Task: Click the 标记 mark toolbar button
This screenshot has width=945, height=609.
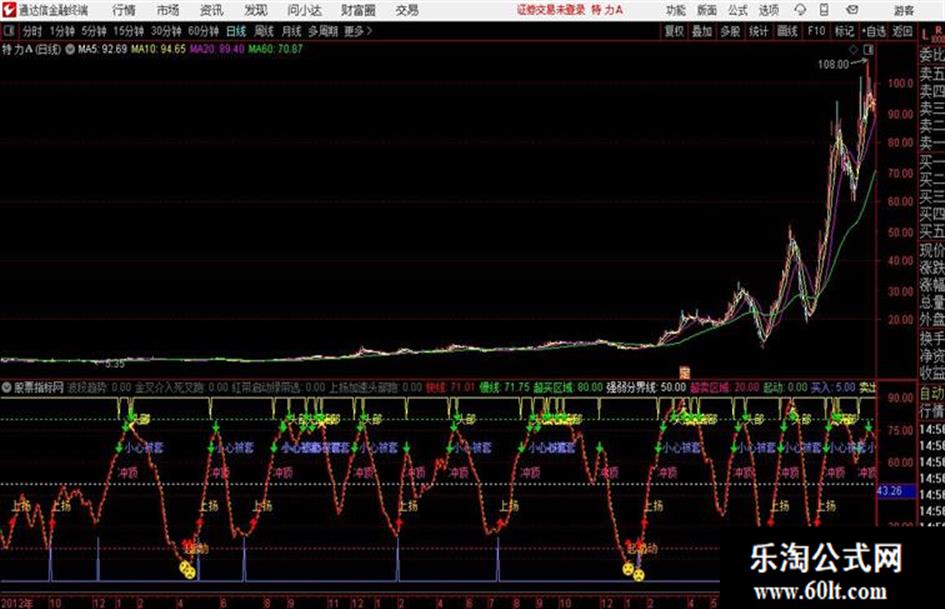Action: point(844,31)
